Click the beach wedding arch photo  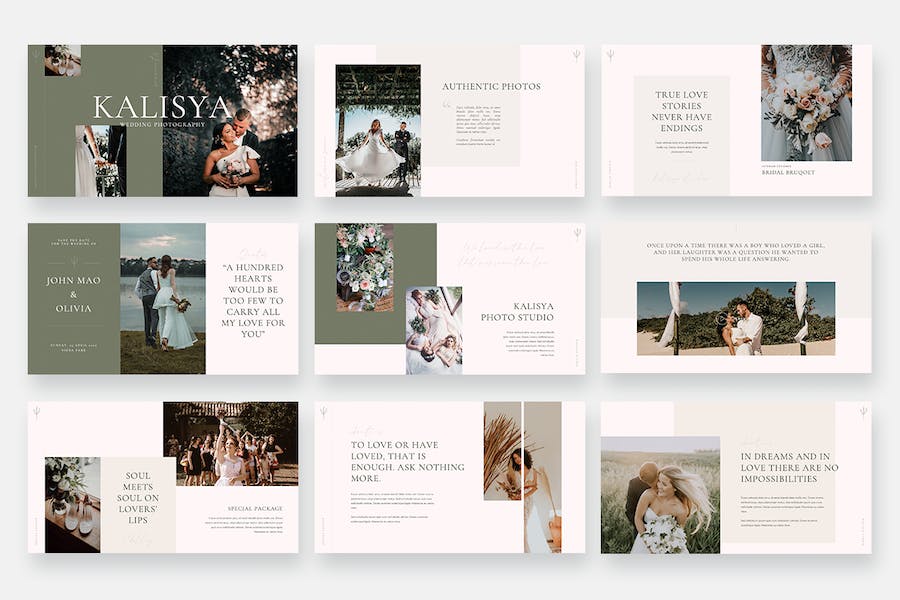point(735,318)
